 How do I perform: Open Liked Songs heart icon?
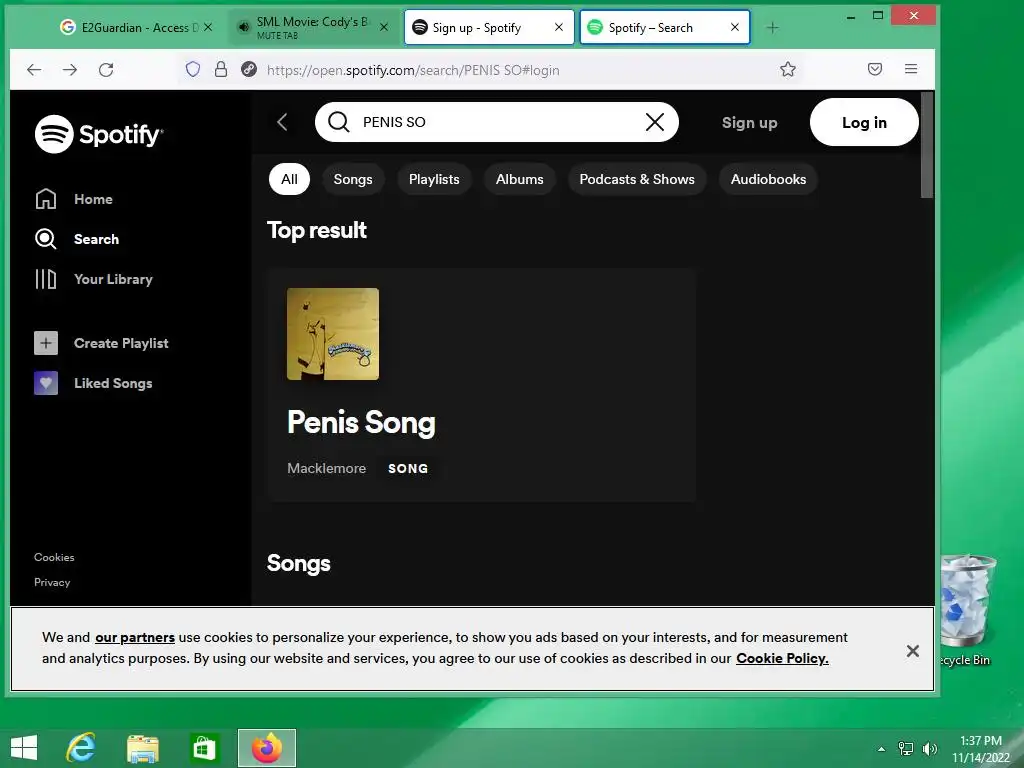pos(46,383)
